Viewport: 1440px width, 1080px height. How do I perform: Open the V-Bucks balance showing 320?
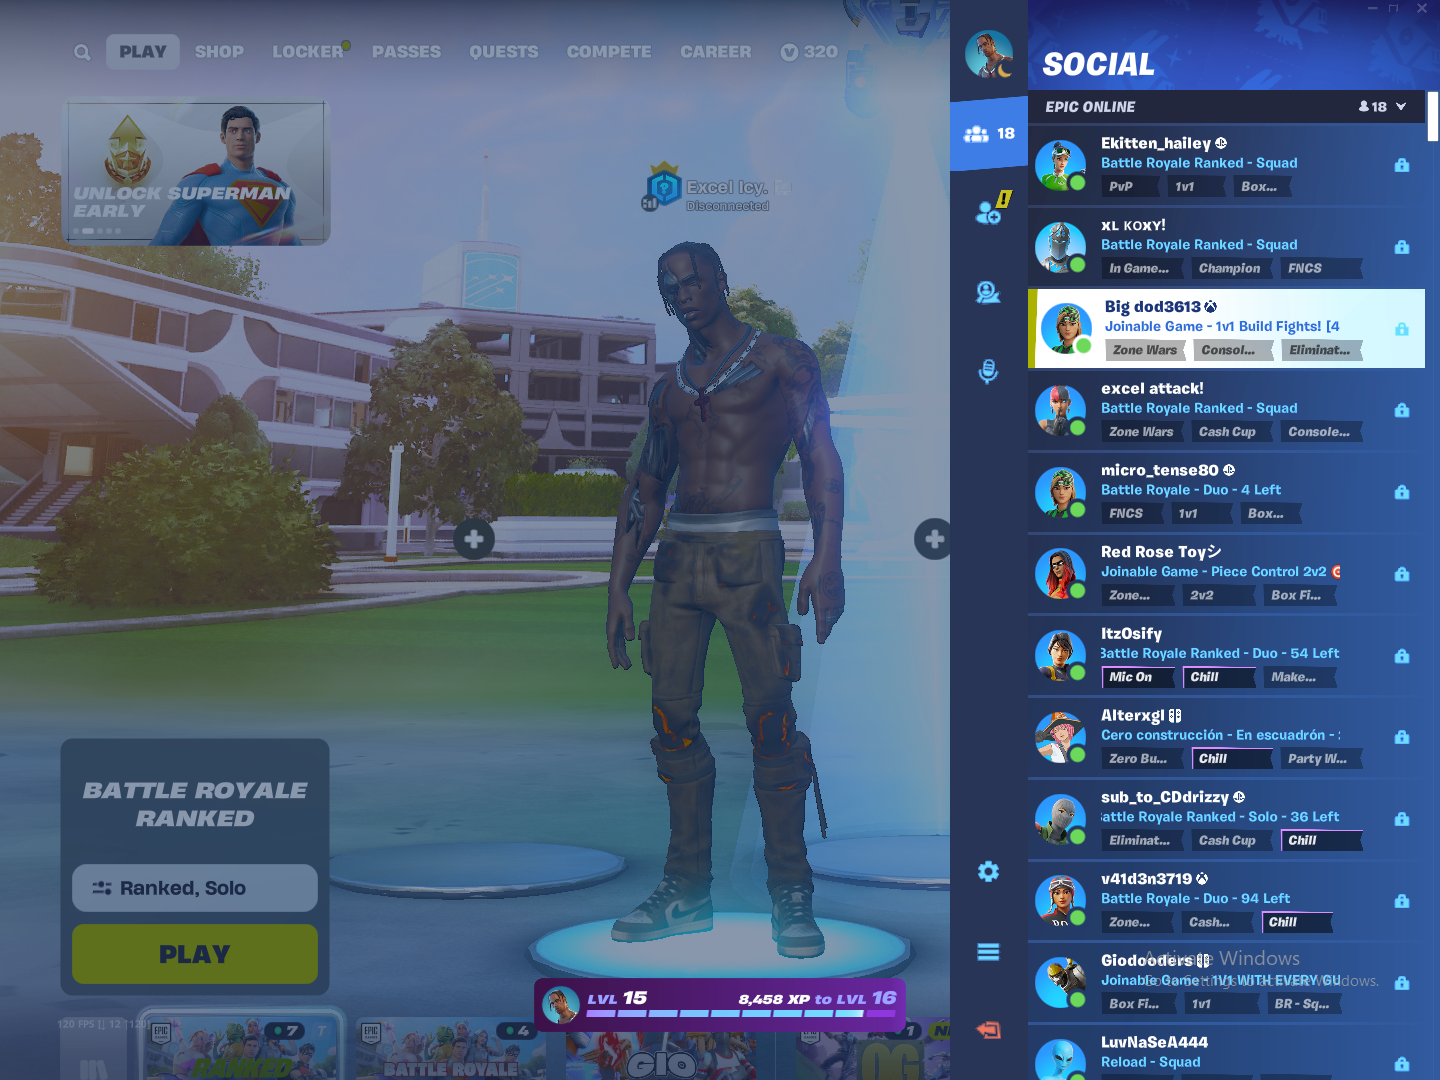(809, 52)
